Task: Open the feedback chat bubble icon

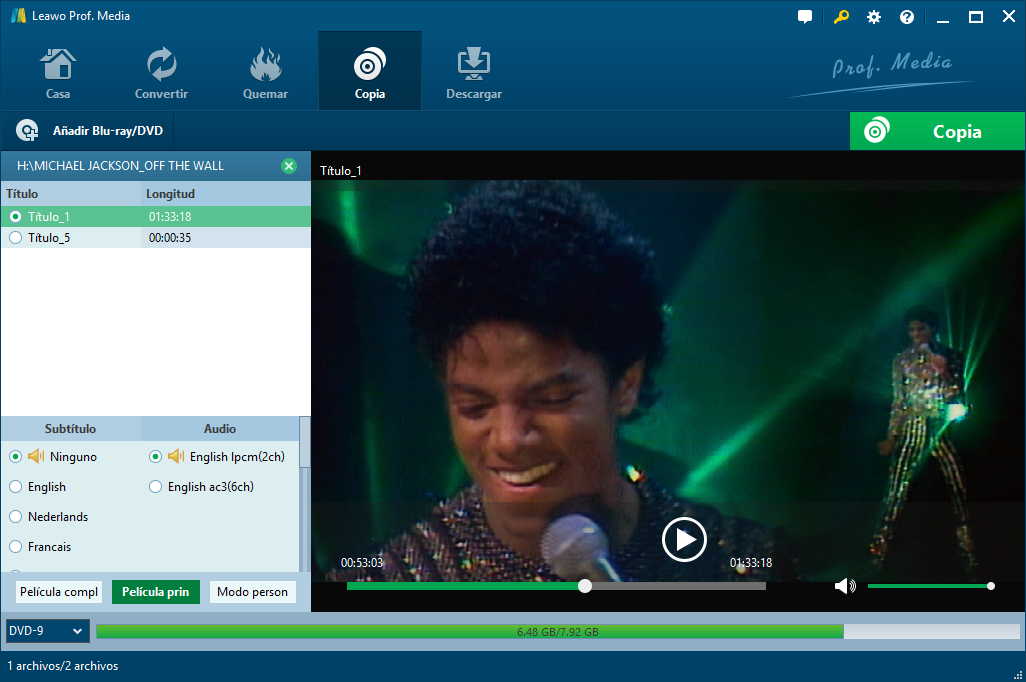Action: 805,17
